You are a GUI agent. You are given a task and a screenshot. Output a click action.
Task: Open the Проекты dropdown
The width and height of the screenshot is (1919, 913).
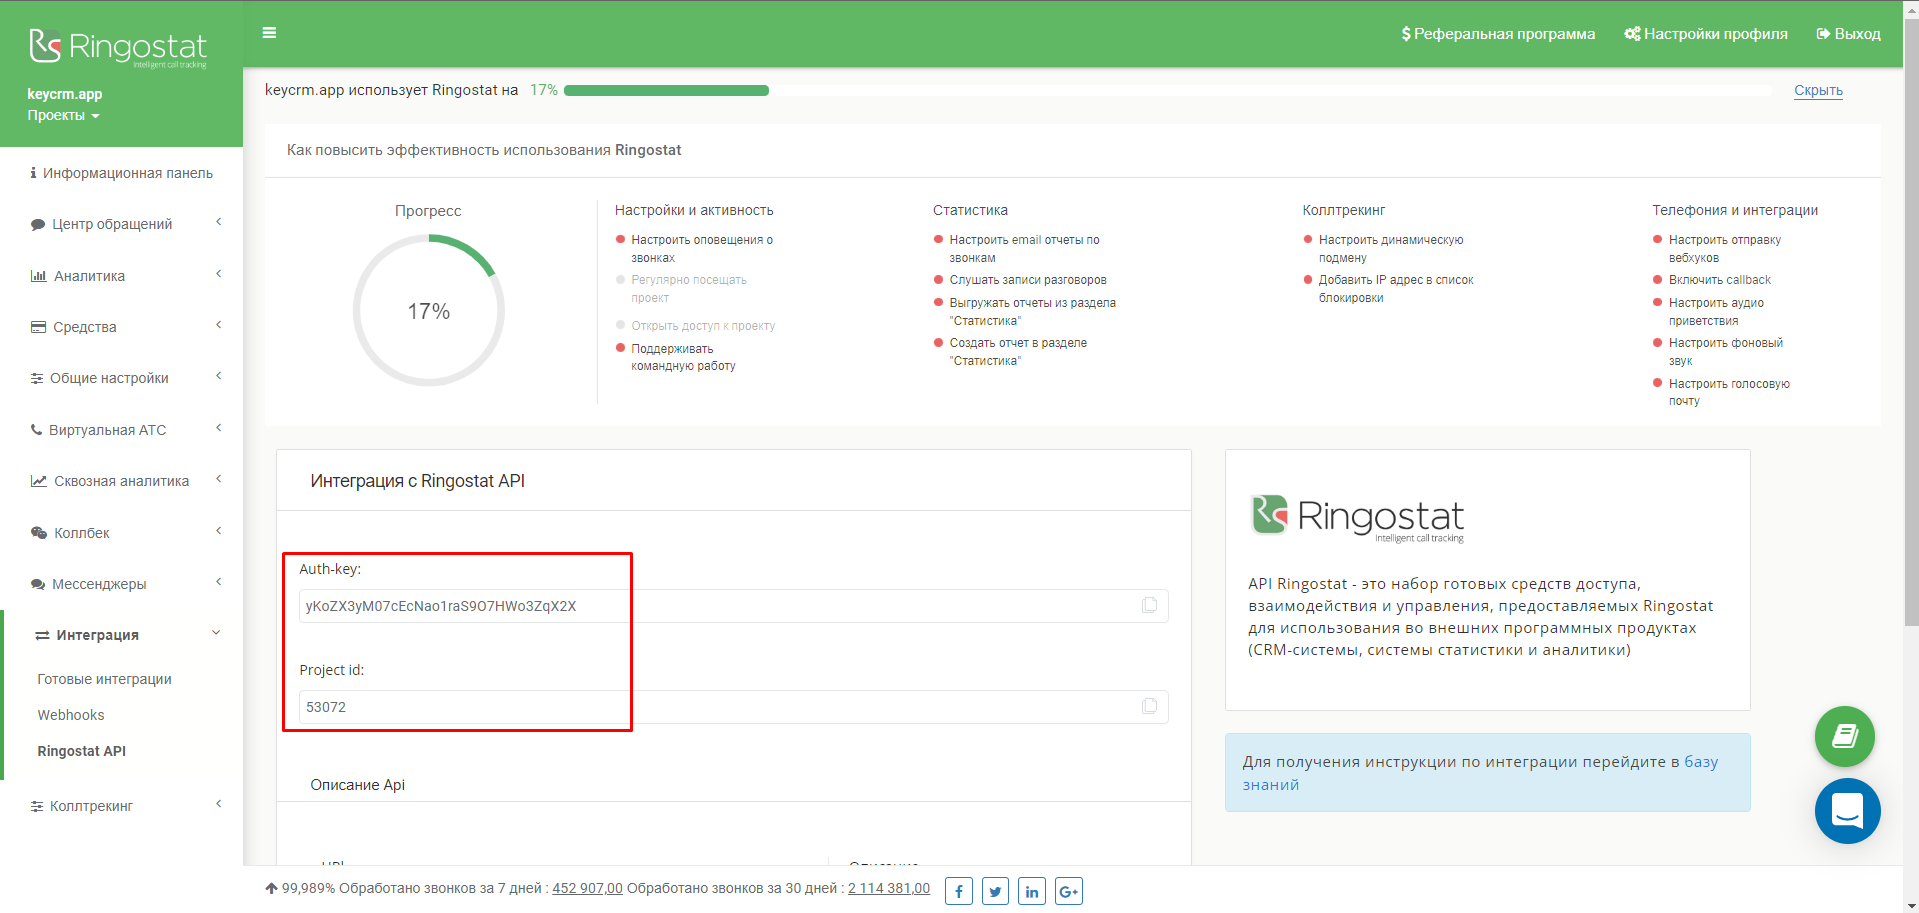63,116
